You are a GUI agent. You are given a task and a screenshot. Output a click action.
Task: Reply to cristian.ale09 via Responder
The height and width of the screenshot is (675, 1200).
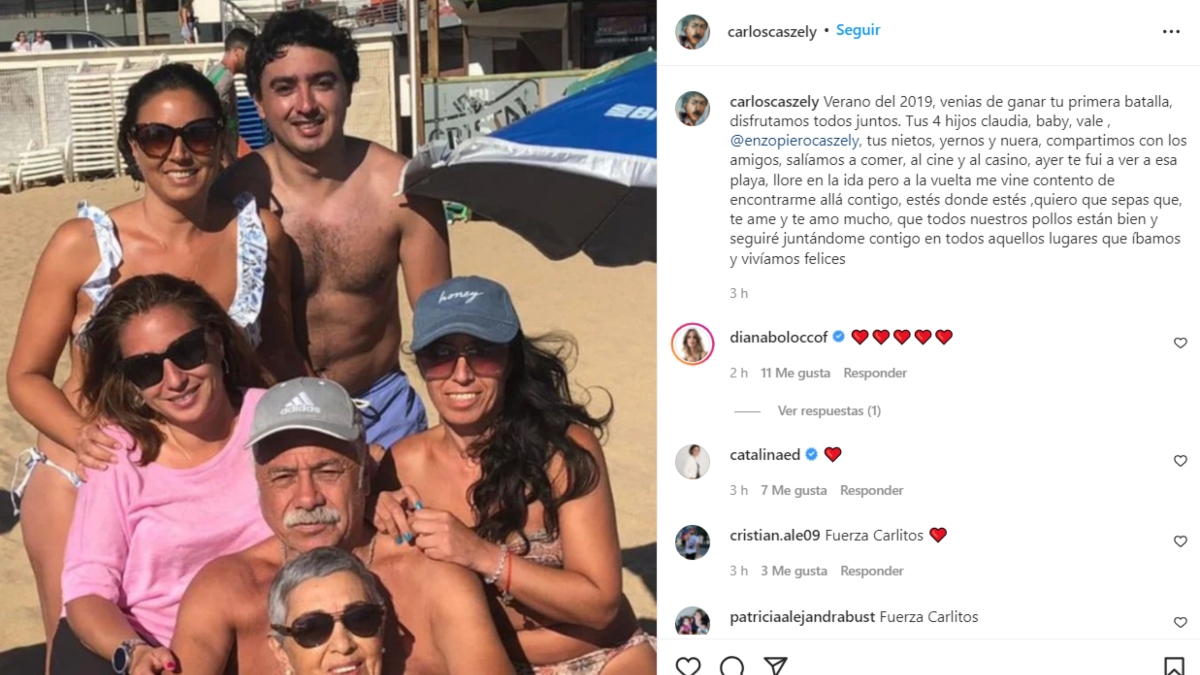(x=872, y=571)
